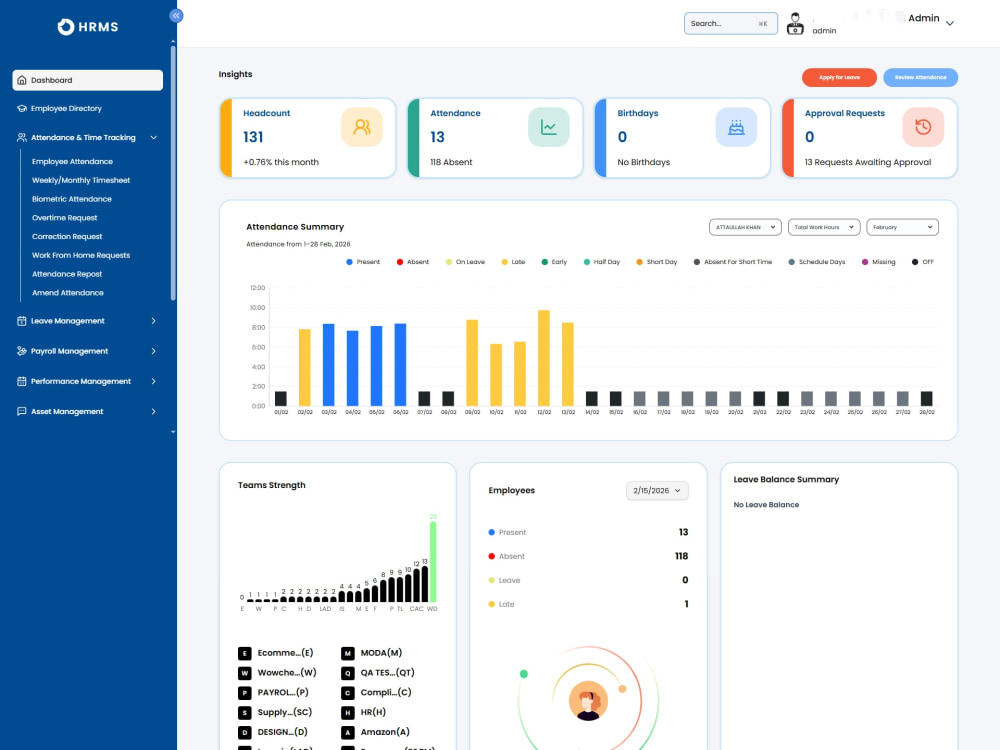The height and width of the screenshot is (750, 1000).
Task: Toggle the Short Day legend series
Action: (657, 262)
